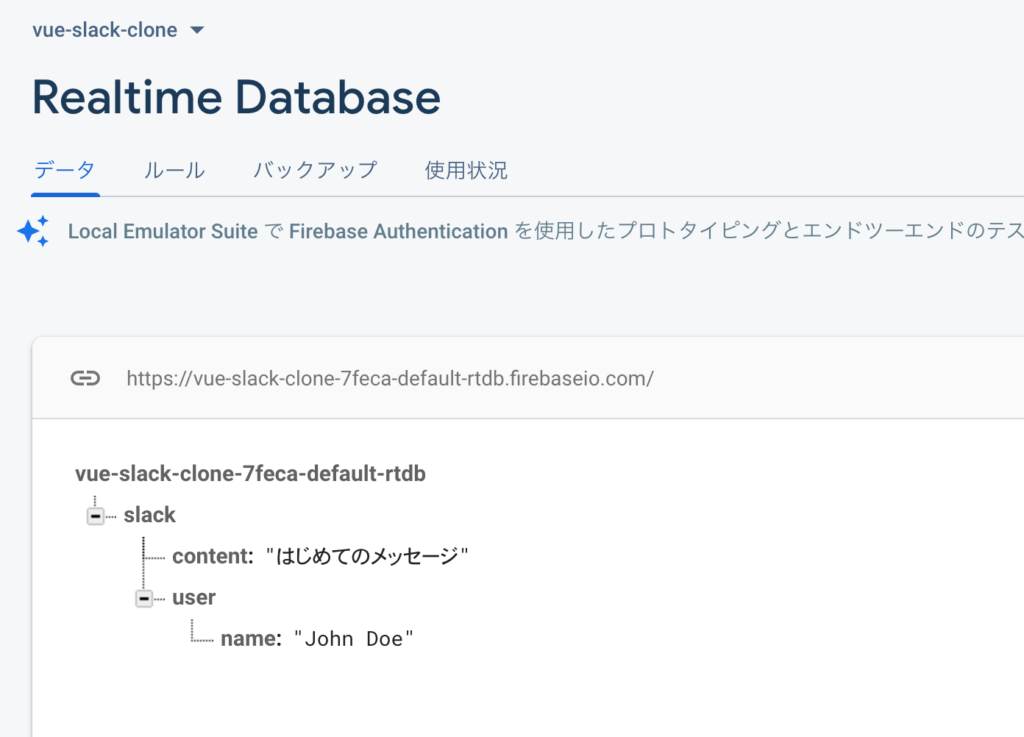Switch to the データ tab
Viewport: 1024px width, 737px height.
64,170
